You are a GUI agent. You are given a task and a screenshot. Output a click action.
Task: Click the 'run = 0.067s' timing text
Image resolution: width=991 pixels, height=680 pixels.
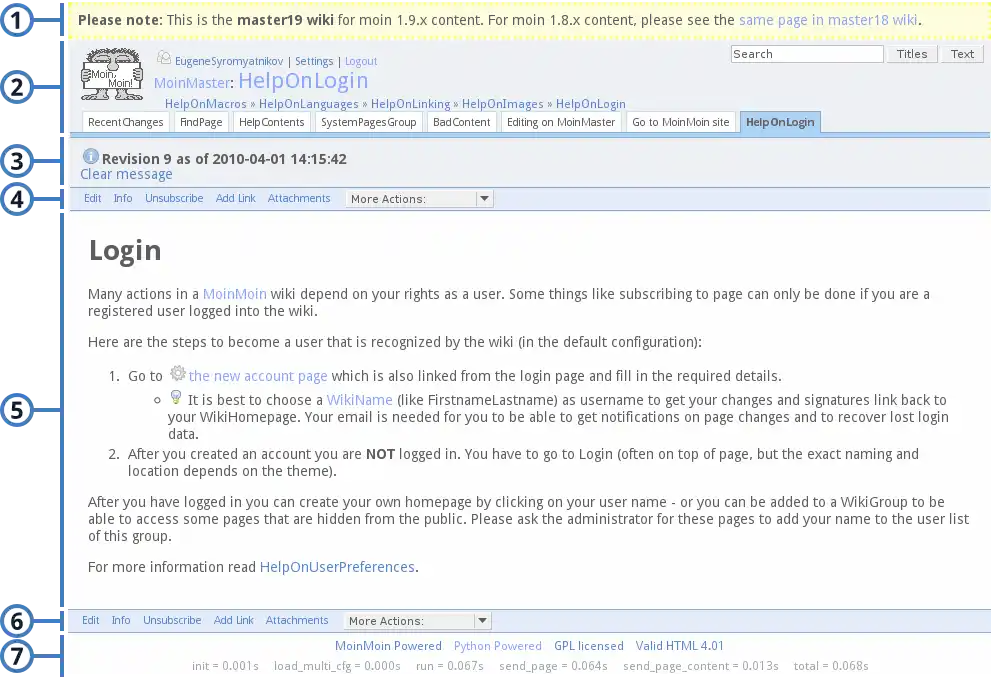[x=449, y=666]
